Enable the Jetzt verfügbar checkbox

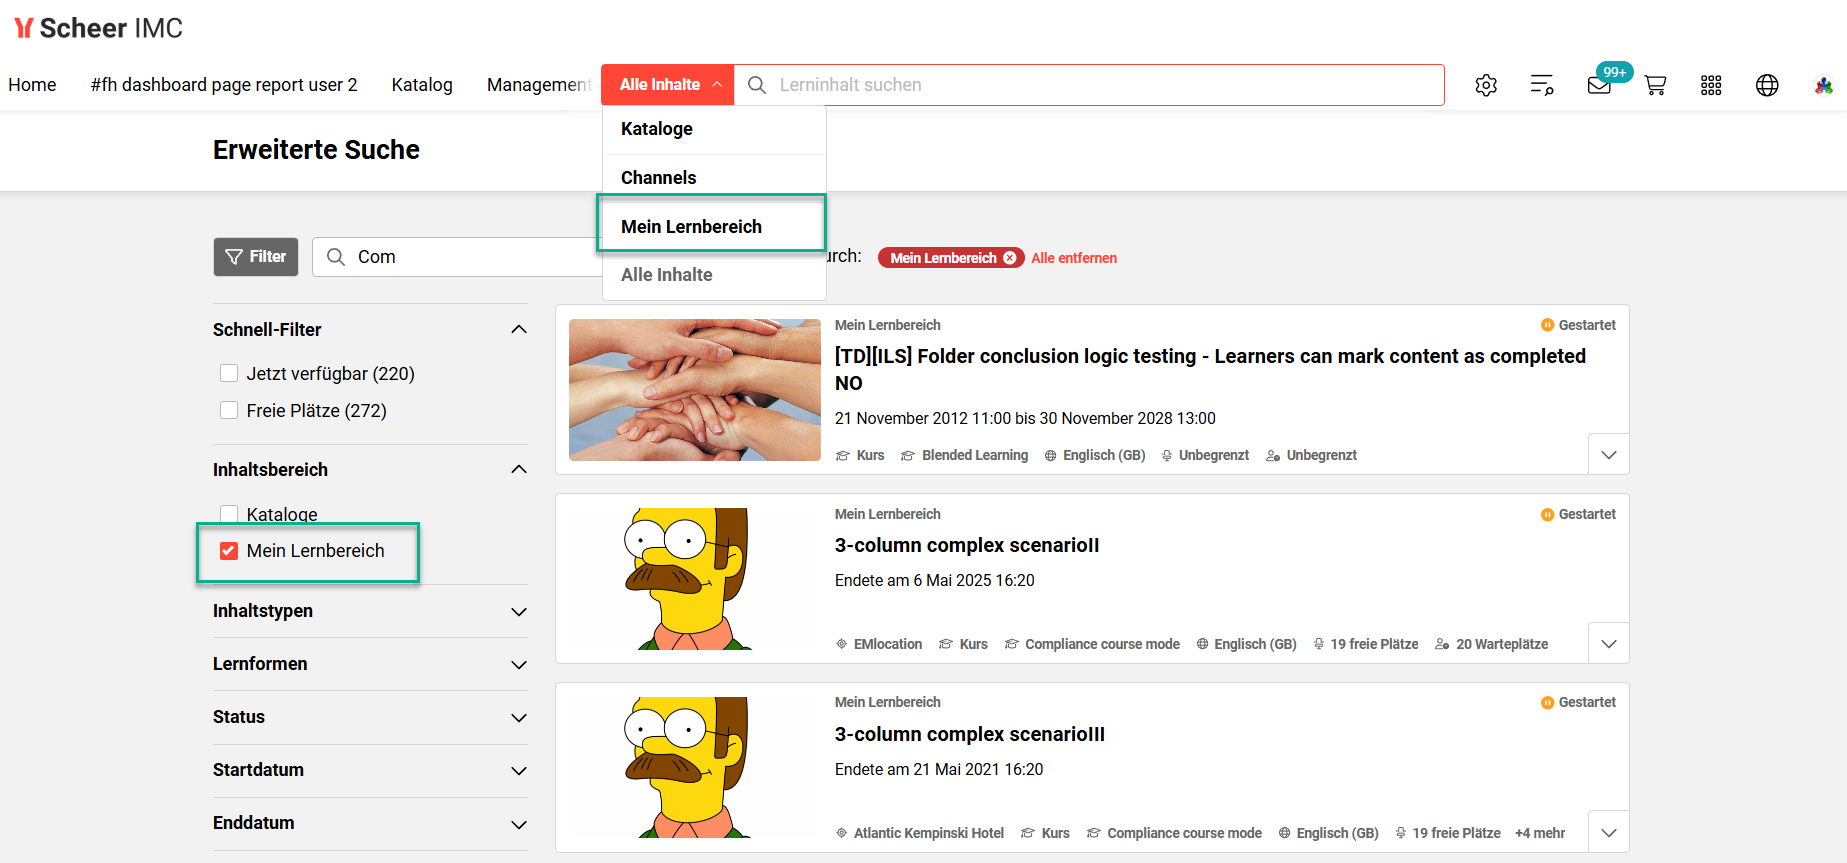229,373
